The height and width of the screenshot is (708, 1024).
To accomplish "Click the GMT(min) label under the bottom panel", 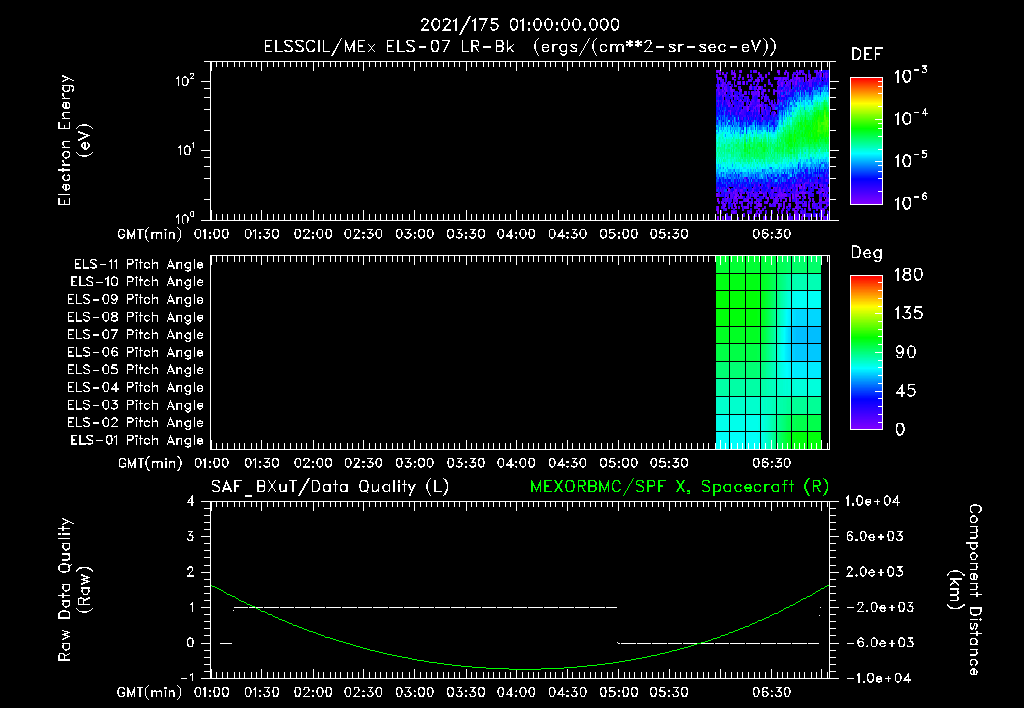I will pyautogui.click(x=150, y=692).
